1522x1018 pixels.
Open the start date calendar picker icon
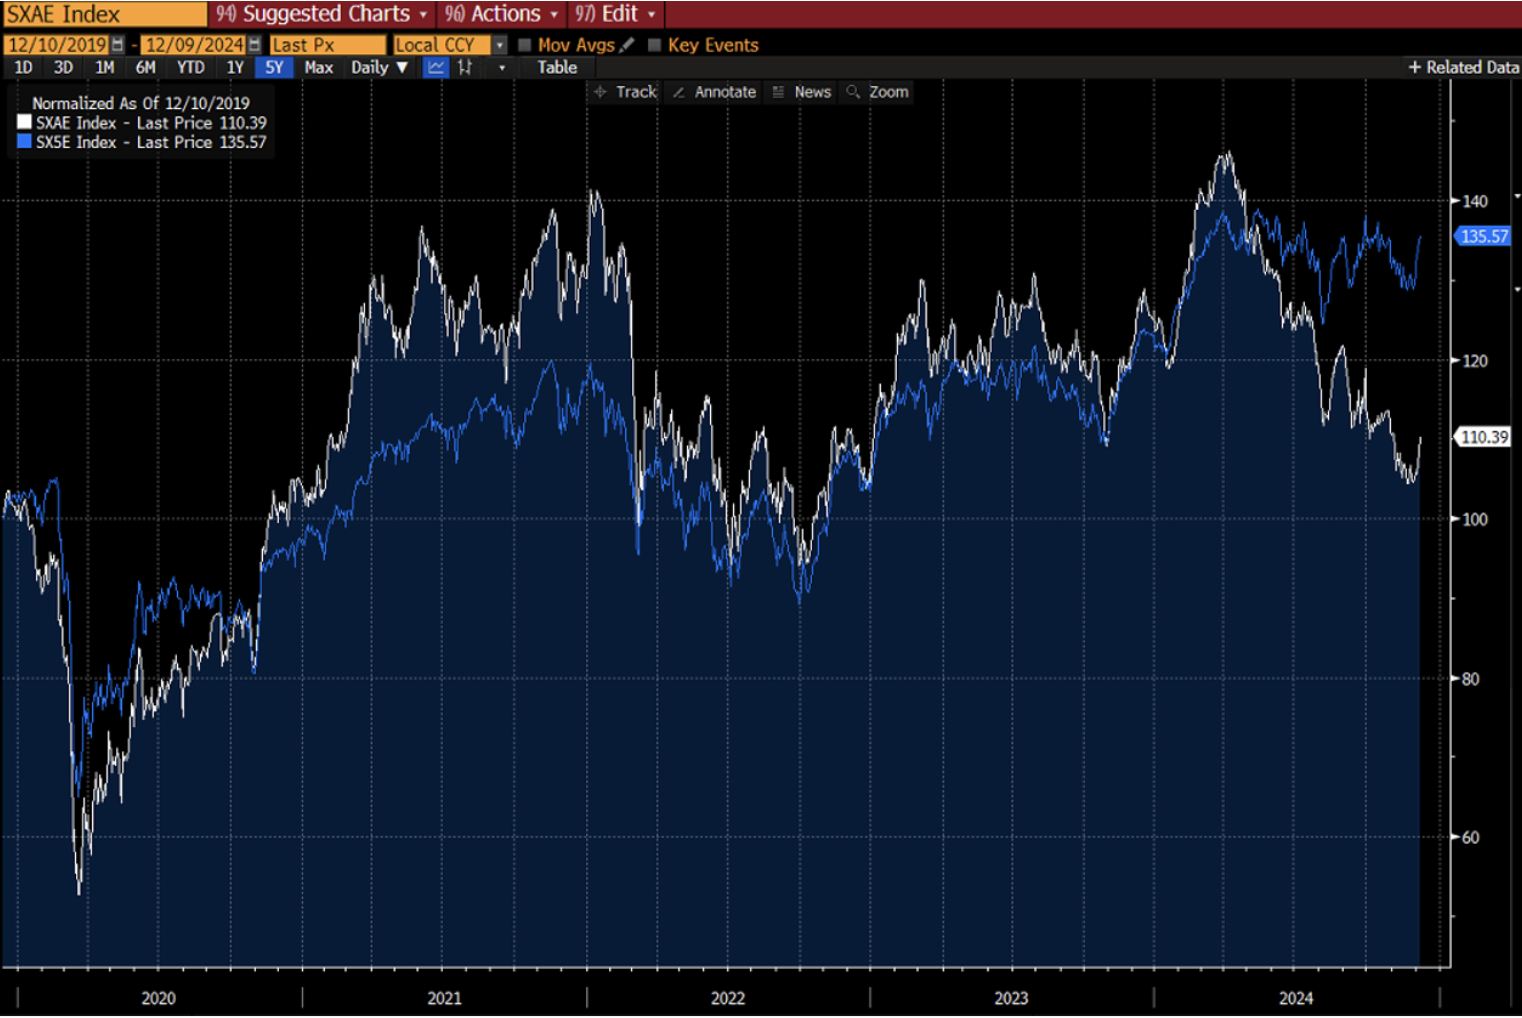pyautogui.click(x=118, y=45)
